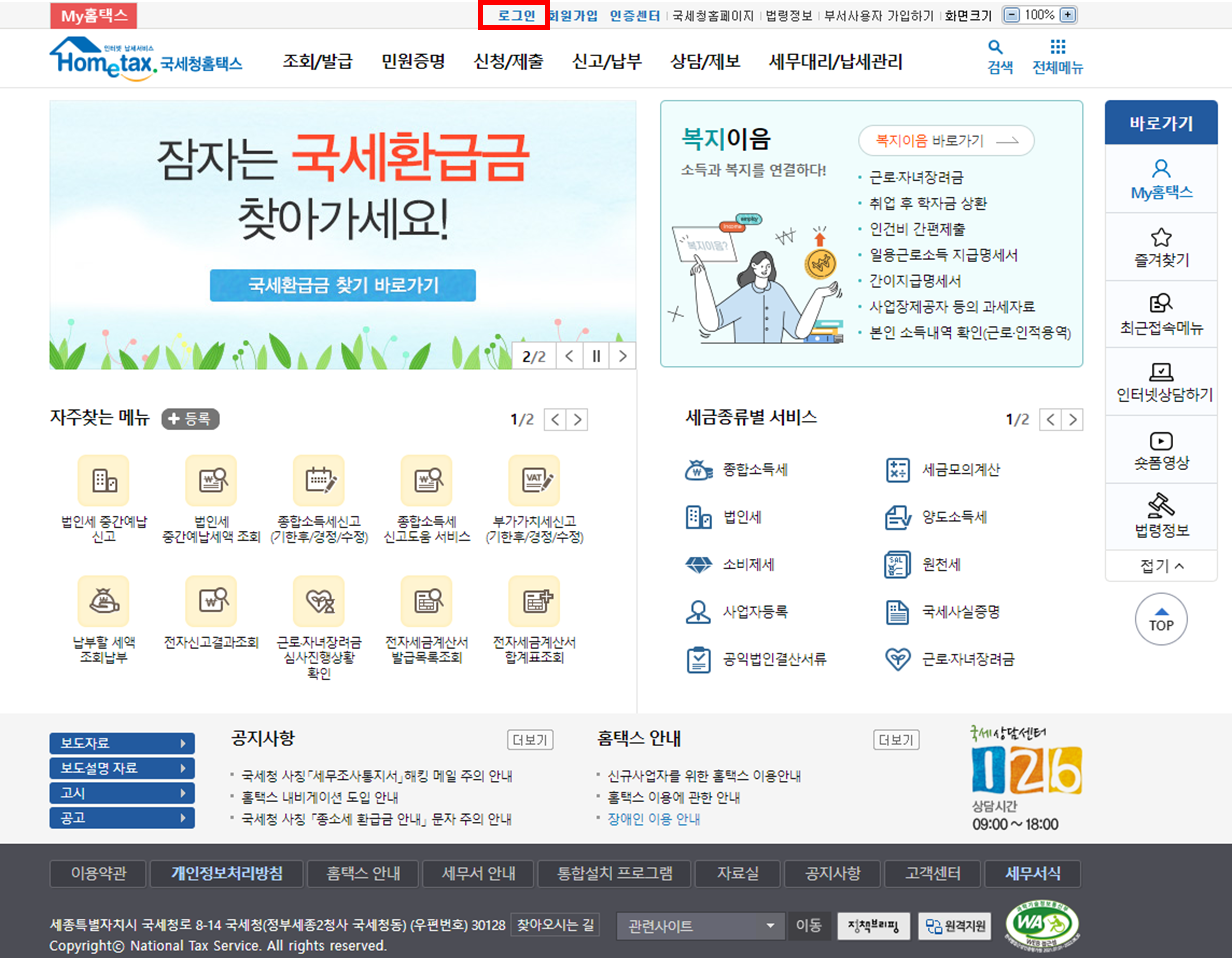Open 종합소득세 신고도움 서비스 icon

[426, 480]
